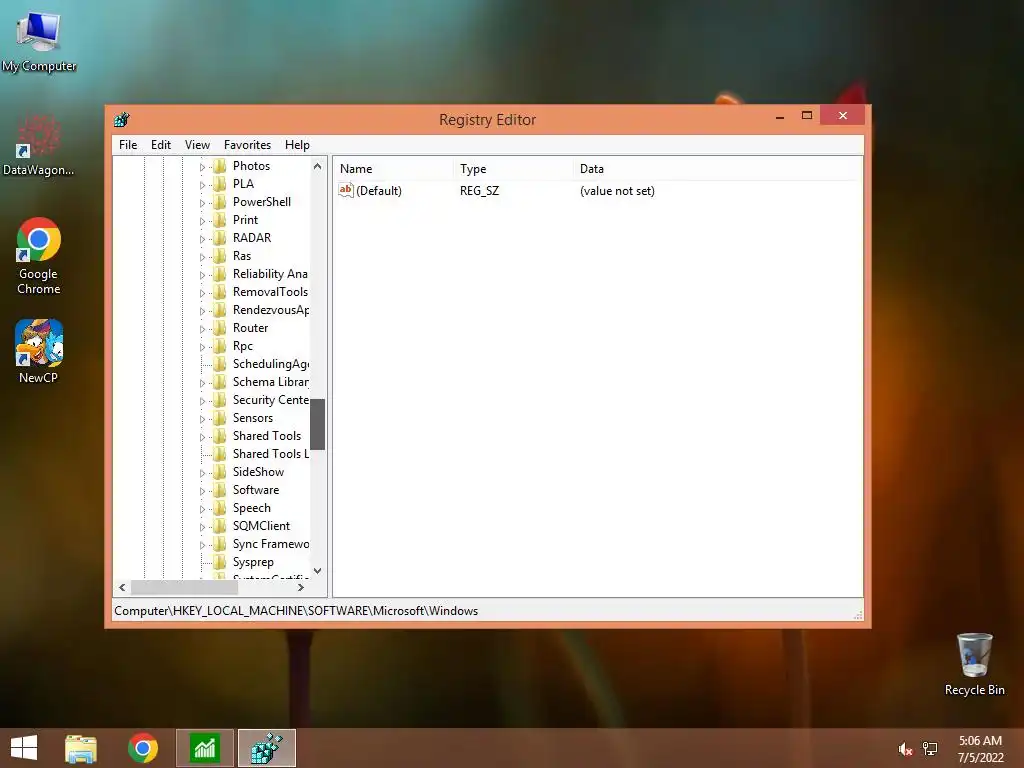Expand the Print key
The image size is (1024, 768).
[x=202, y=221]
